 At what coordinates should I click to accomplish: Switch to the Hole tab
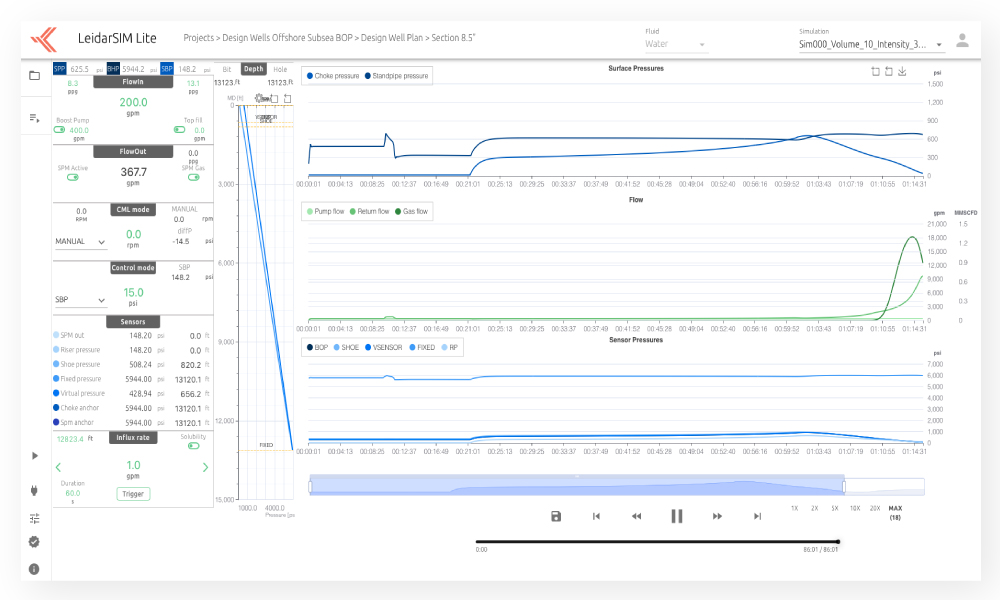click(280, 69)
